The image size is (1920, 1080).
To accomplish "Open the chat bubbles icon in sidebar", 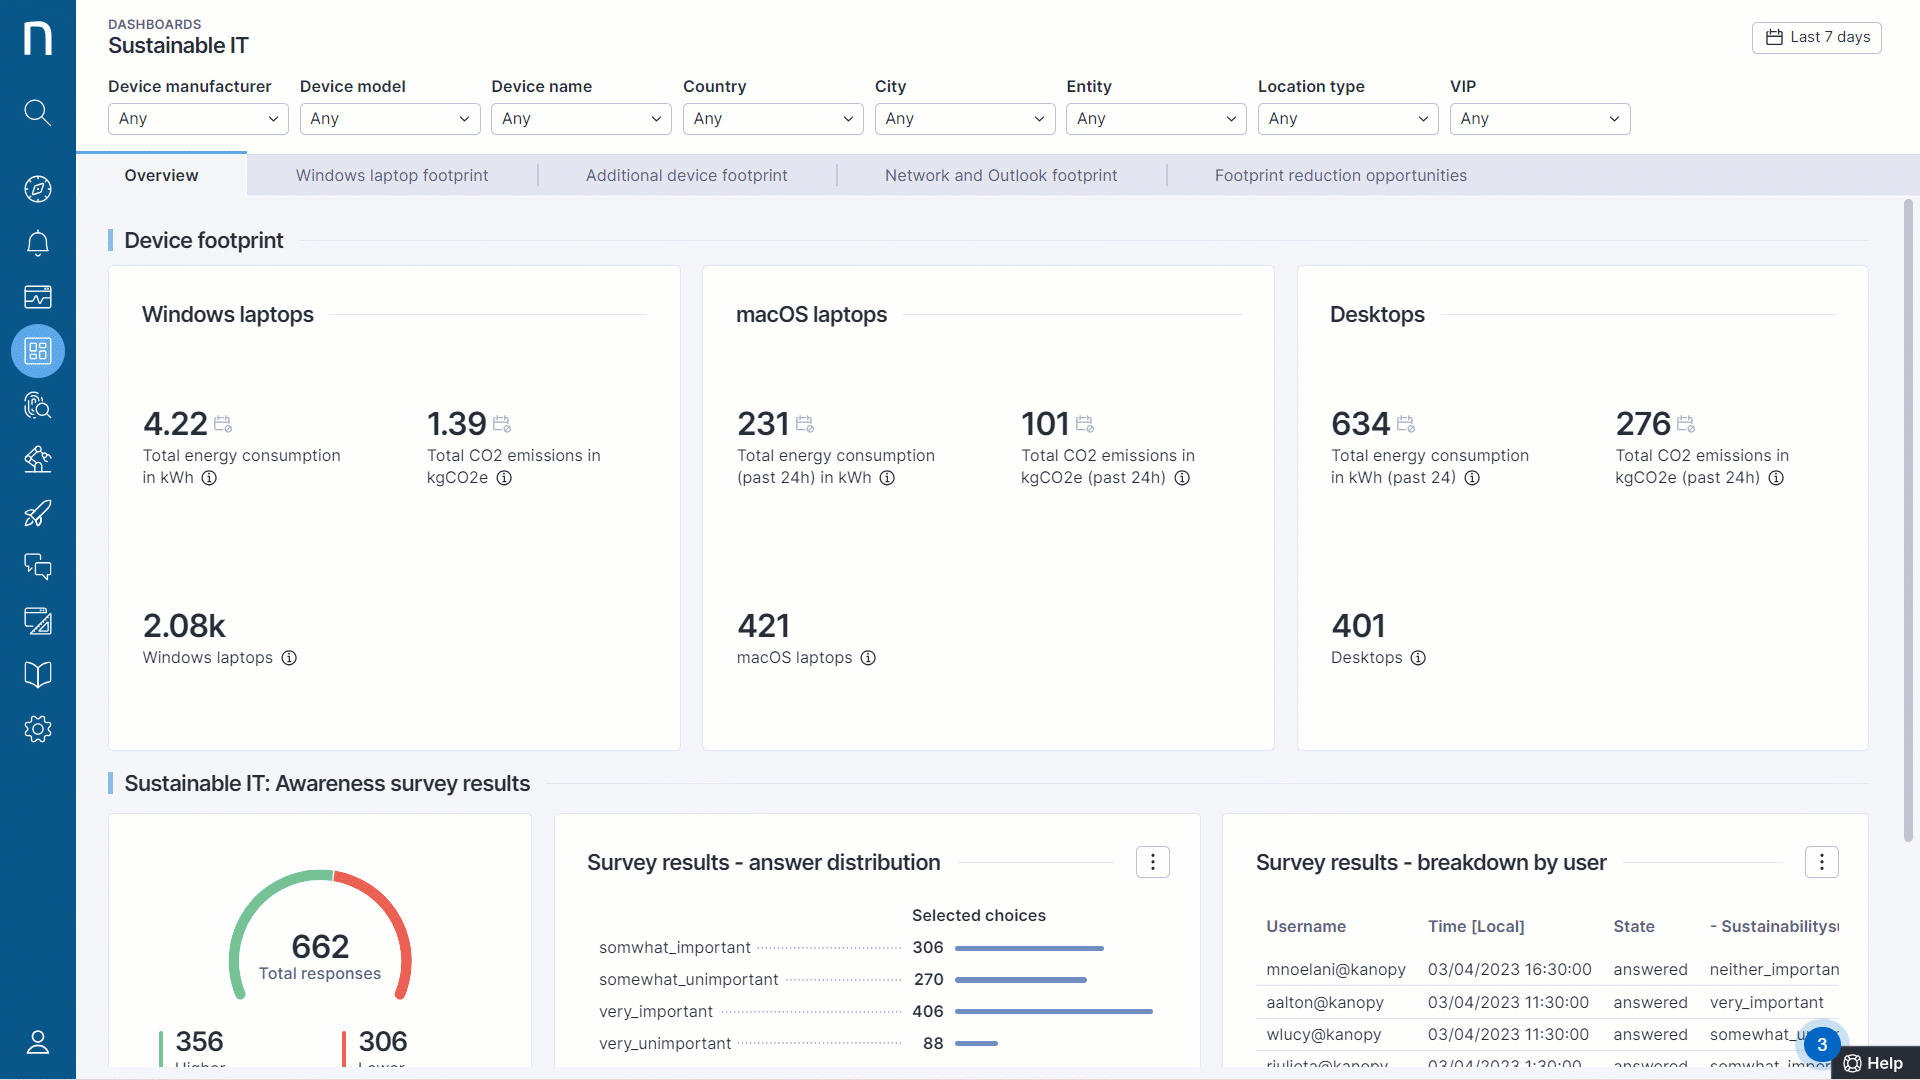I will click(x=38, y=567).
